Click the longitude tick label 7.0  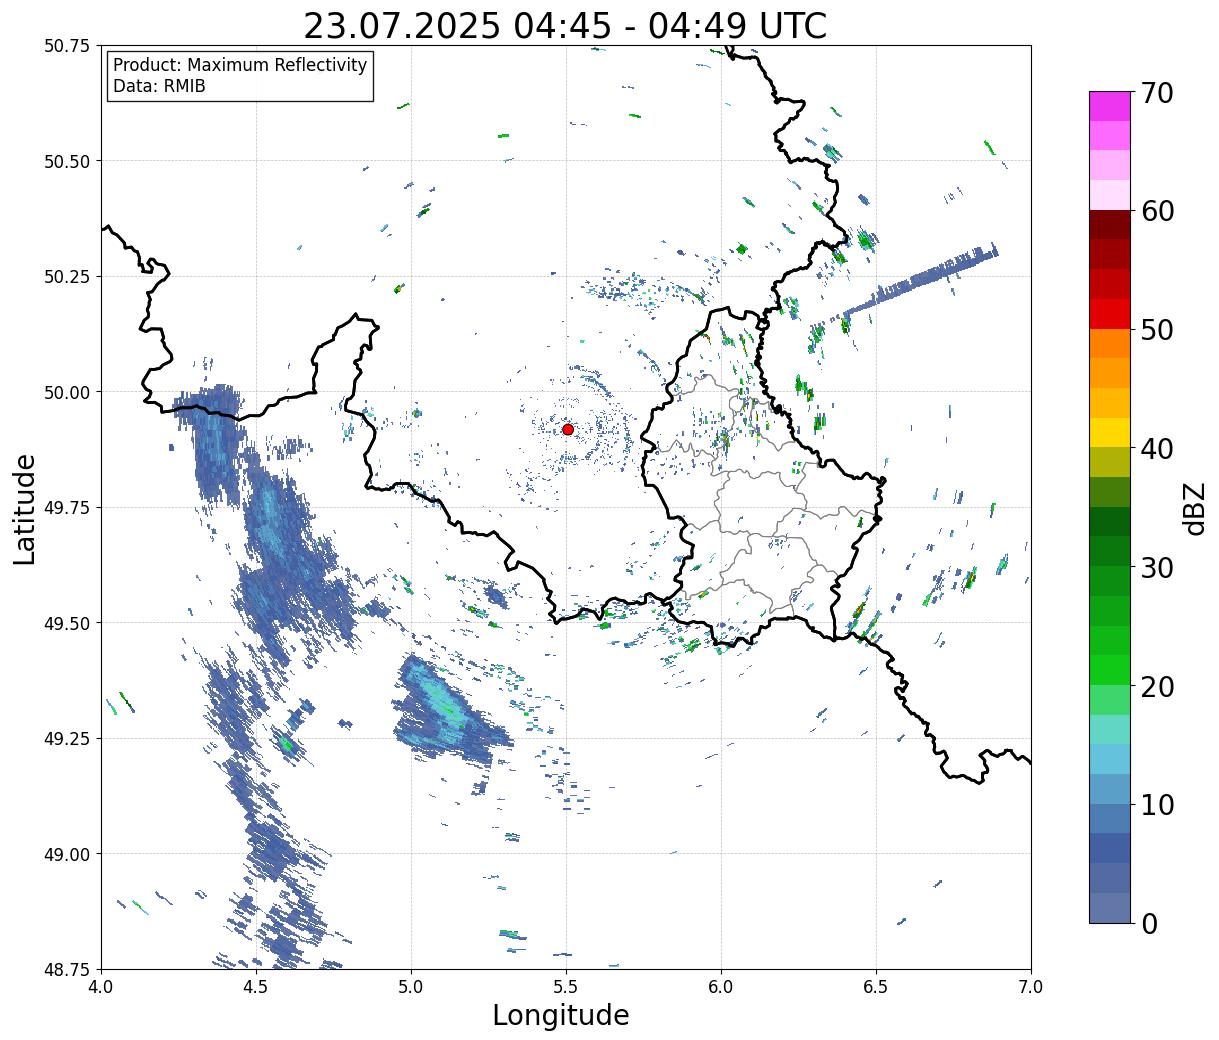[x=1031, y=987]
